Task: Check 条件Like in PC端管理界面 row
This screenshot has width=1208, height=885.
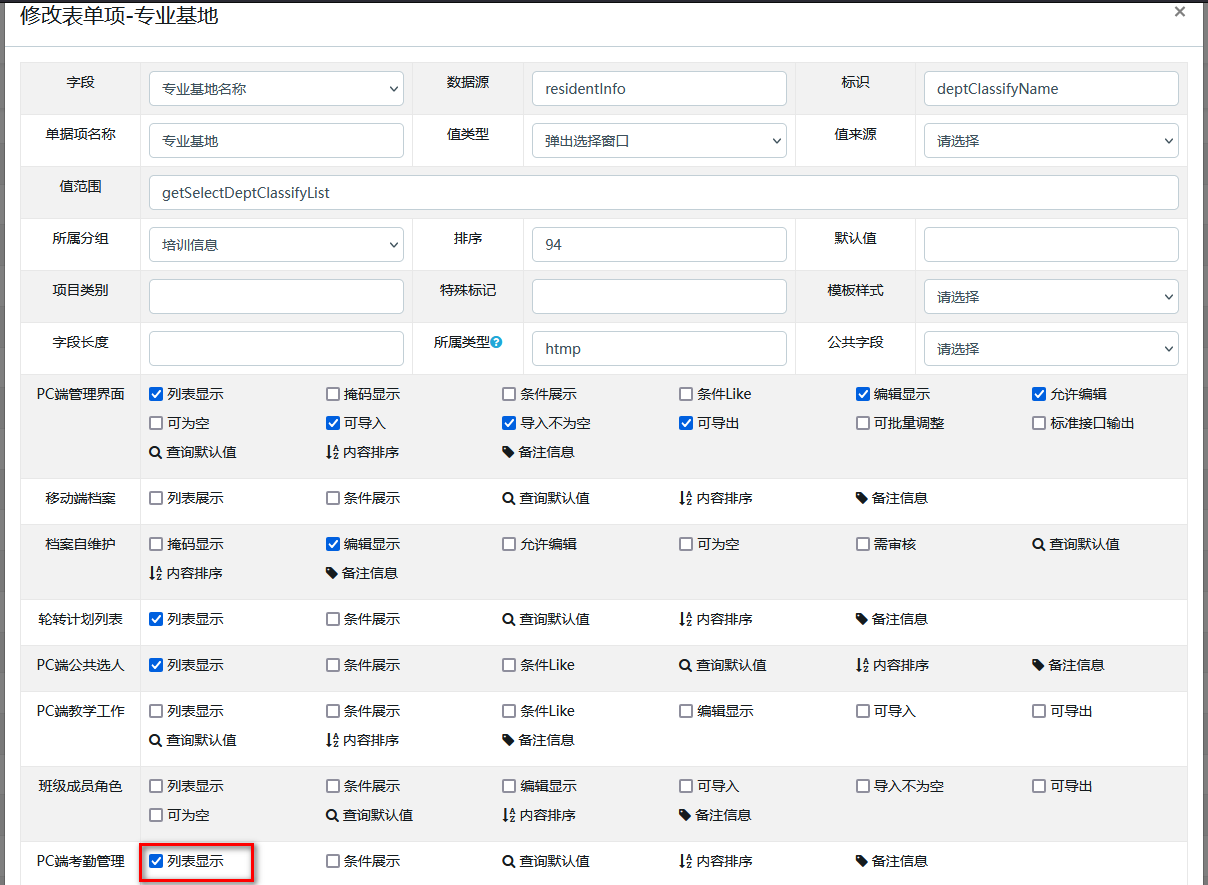Action: click(x=686, y=394)
